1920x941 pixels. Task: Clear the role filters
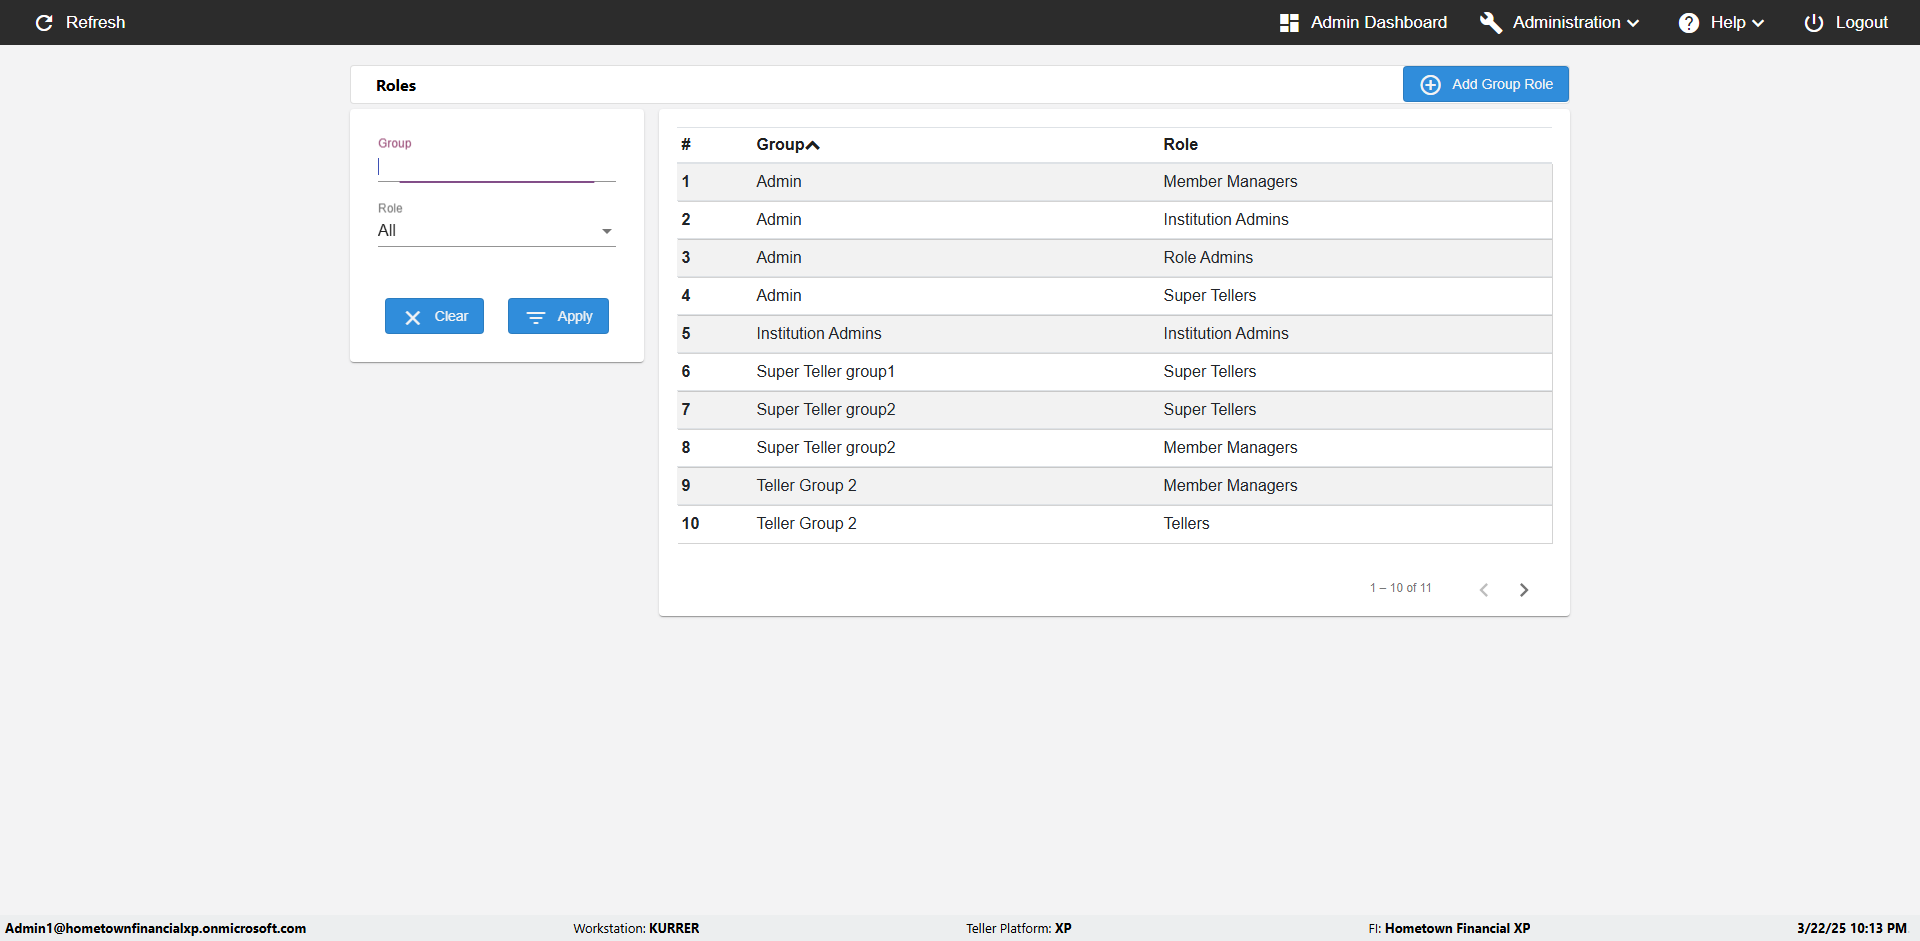pos(434,316)
